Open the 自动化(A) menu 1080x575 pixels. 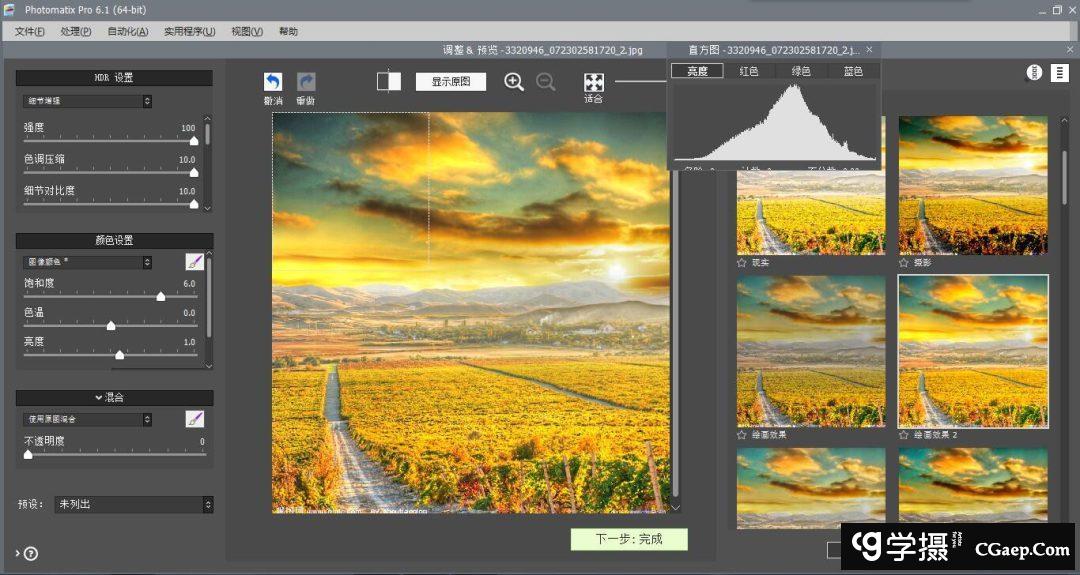tap(127, 31)
